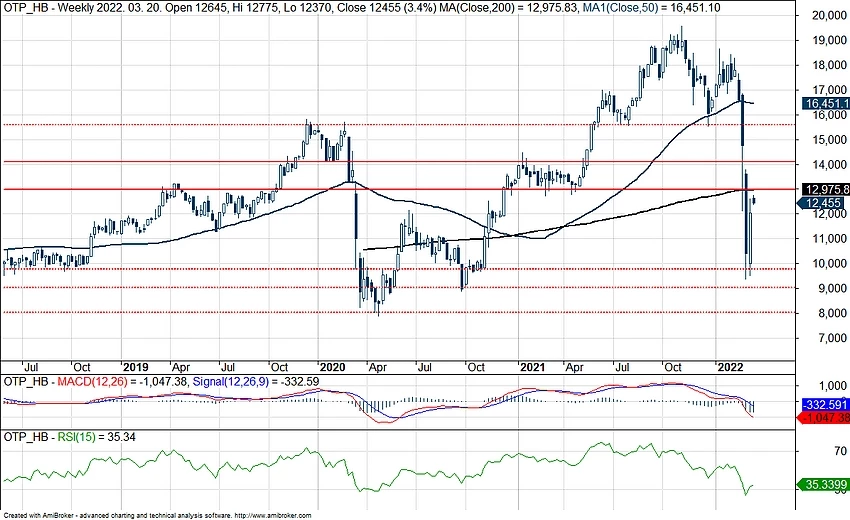Click the 2019 year label on time axis
Image resolution: width=850 pixels, height=520 pixels.
click(134, 366)
